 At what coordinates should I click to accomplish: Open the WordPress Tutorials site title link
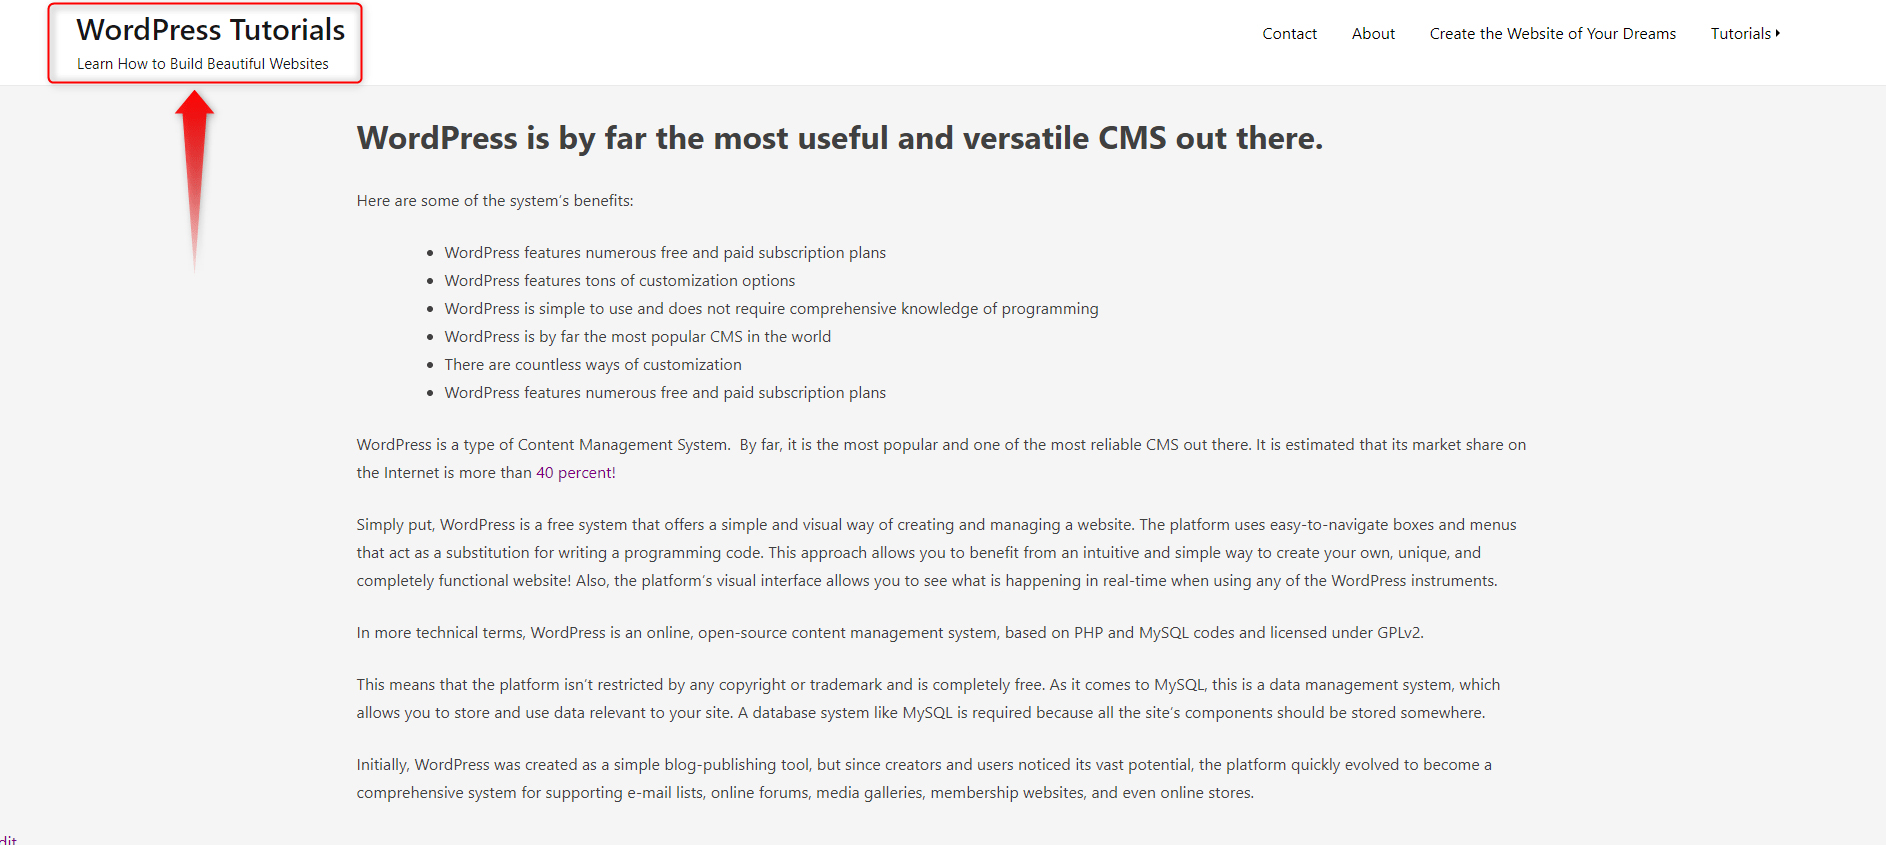tap(211, 30)
